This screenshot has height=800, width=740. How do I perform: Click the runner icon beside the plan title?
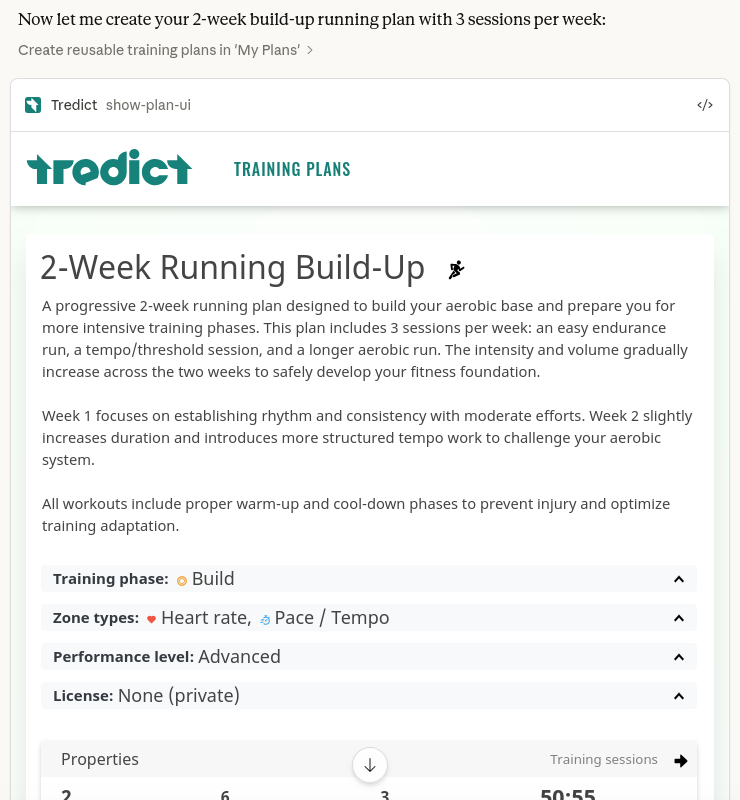(x=456, y=268)
